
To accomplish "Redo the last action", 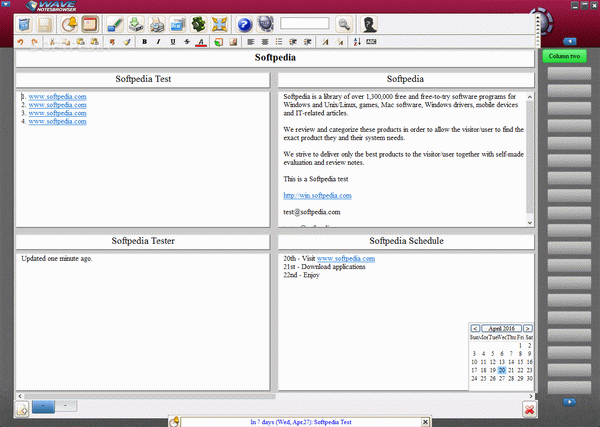I will [35, 42].
